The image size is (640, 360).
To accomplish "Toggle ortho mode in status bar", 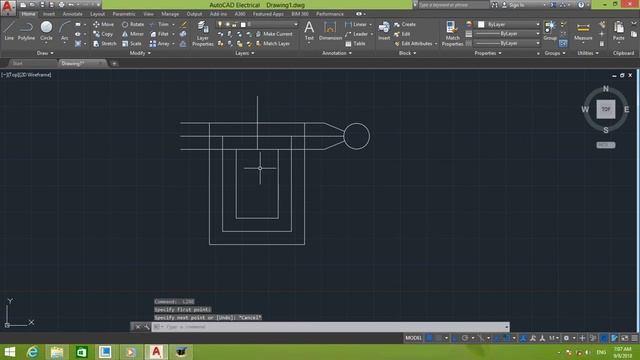I will pyautogui.click(x=455, y=338).
